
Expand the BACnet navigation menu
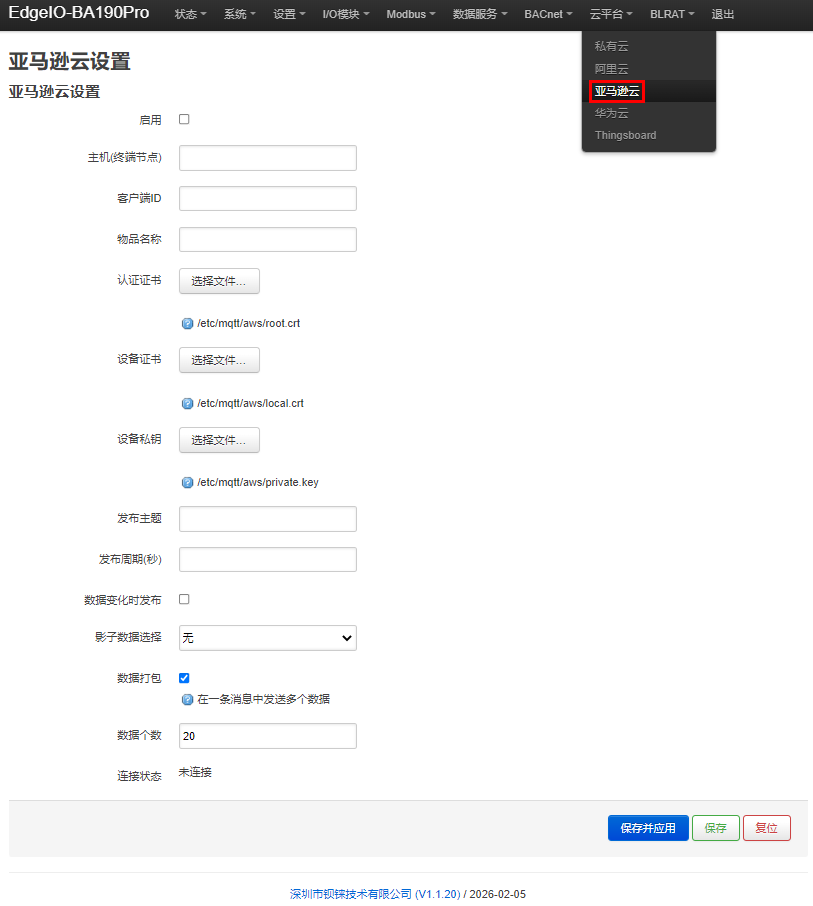coord(548,14)
